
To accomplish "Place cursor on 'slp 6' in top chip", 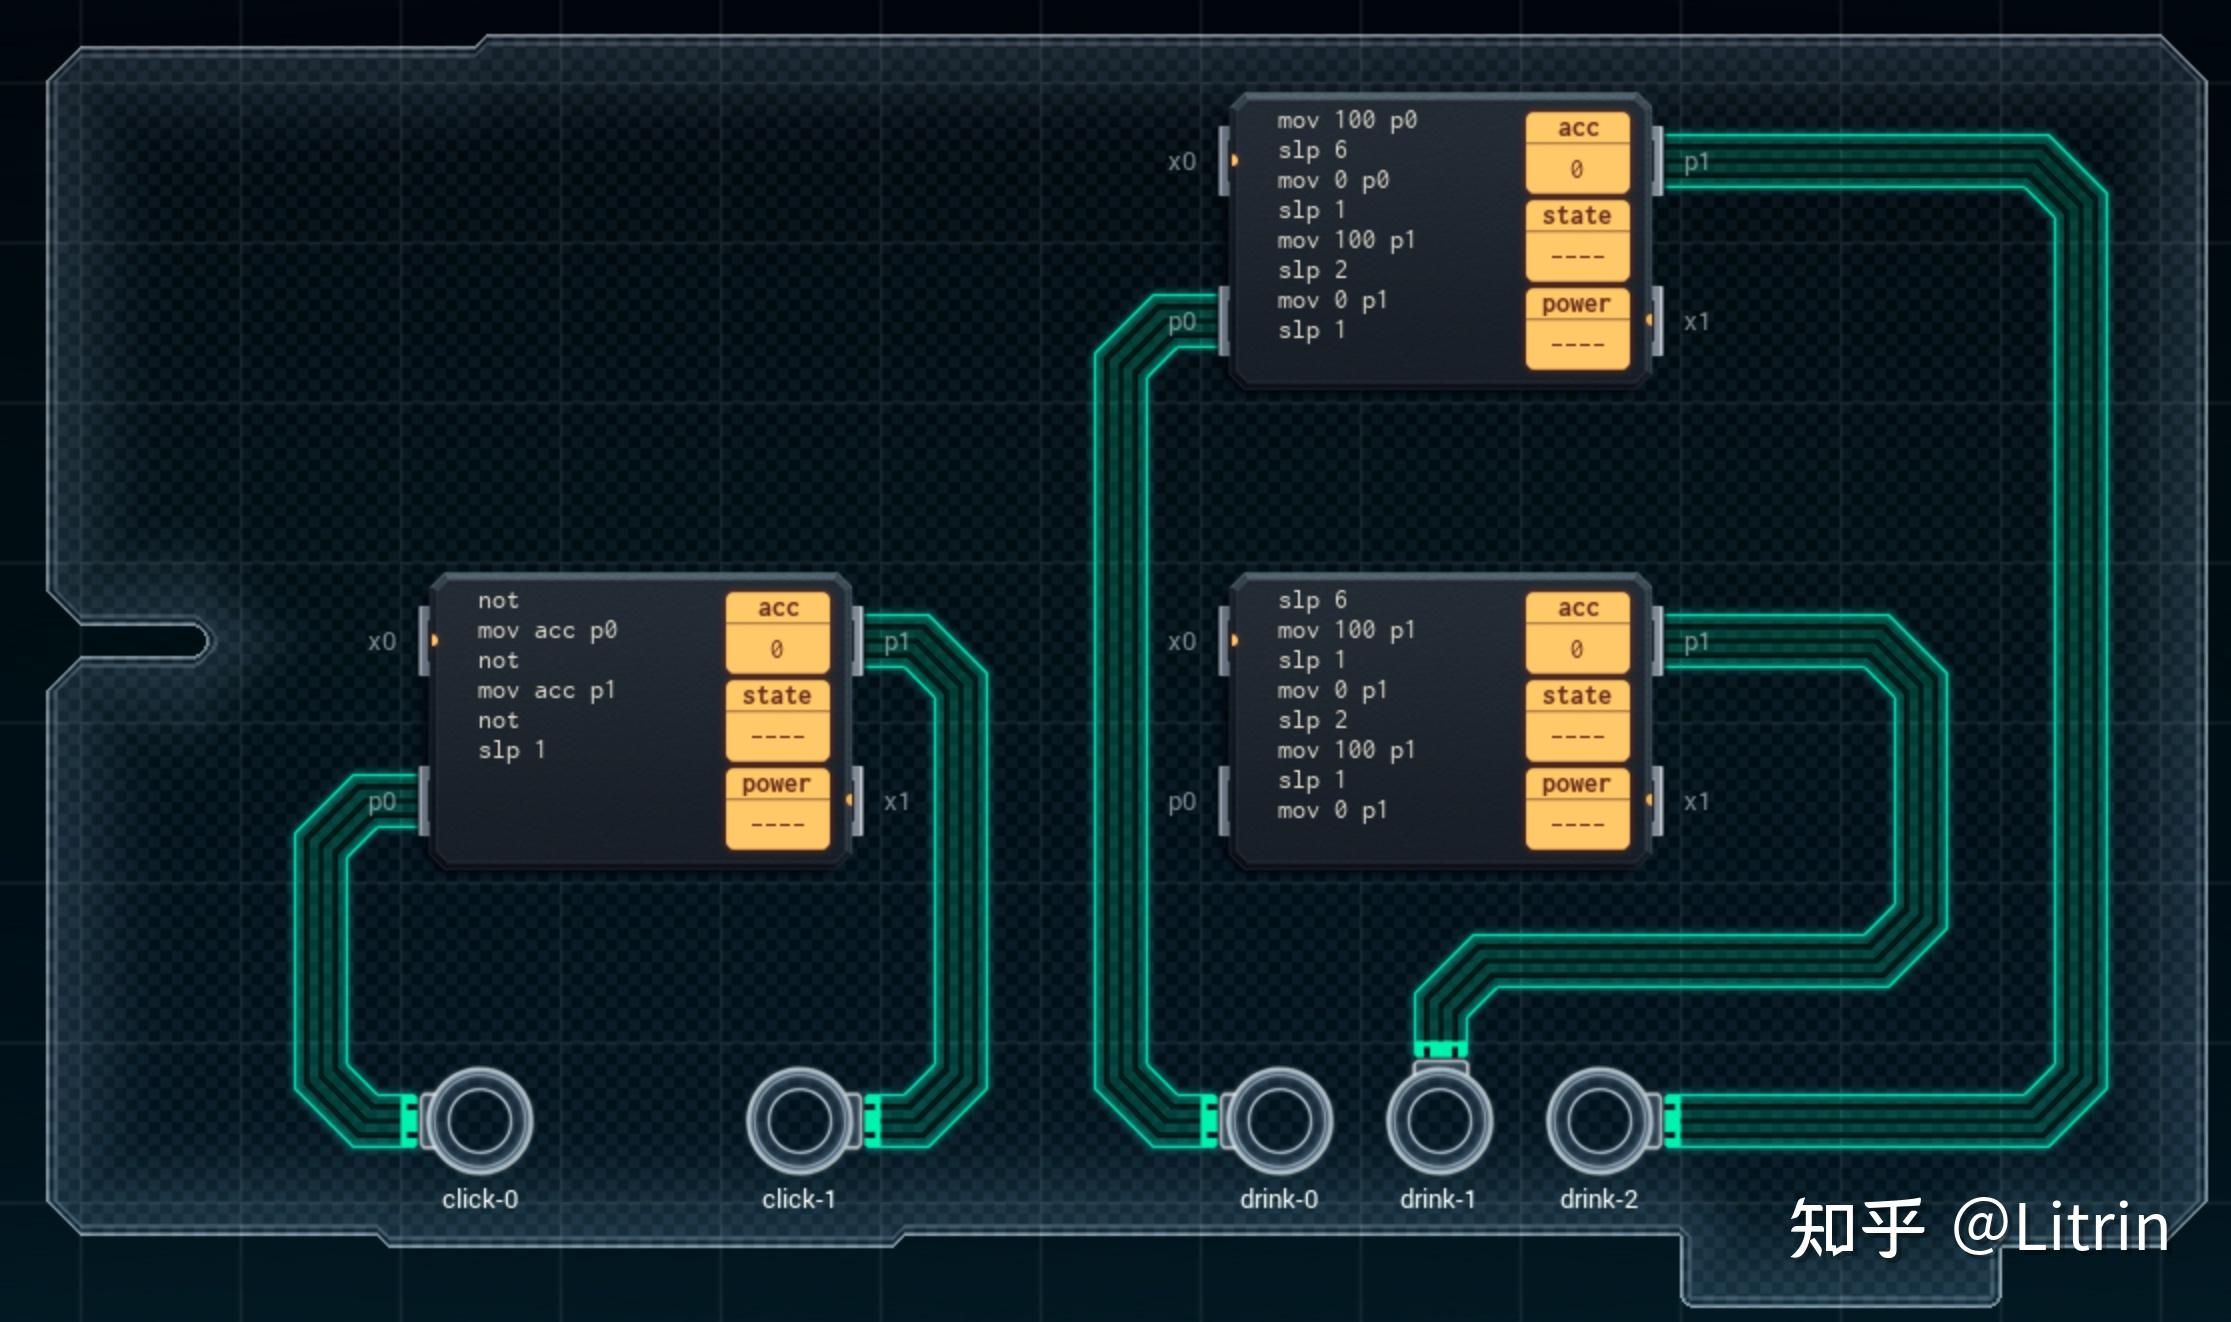I will tap(1312, 150).
